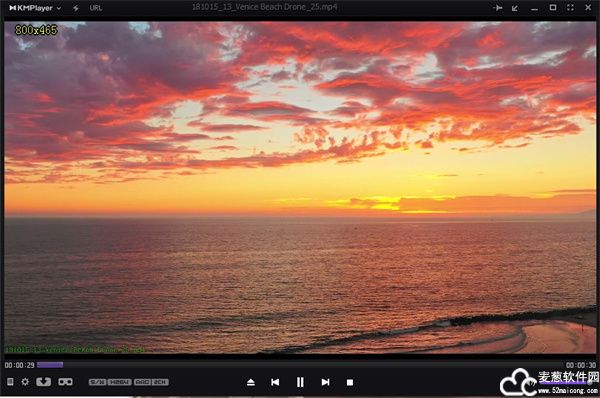Image resolution: width=600 pixels, height=398 pixels.
Task: Click the eject open-file button
Action: [x=251, y=382]
